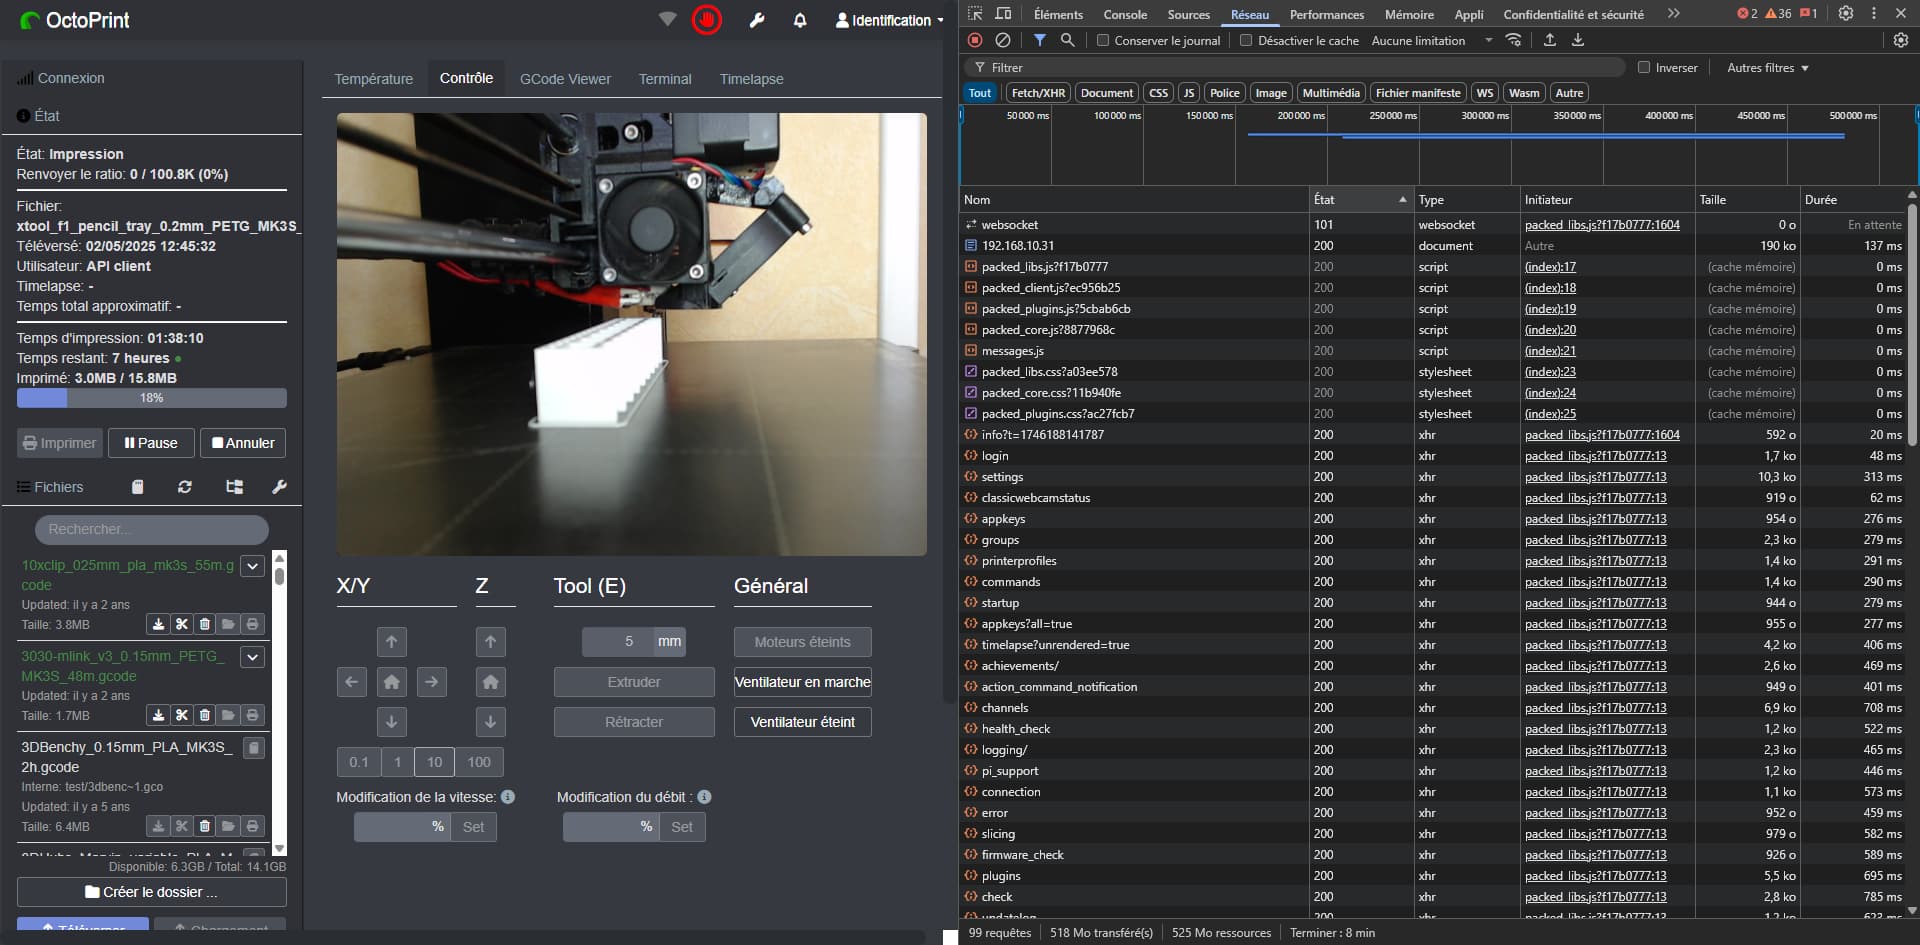
Task: Open the GCode Viewer tab
Action: (x=565, y=79)
